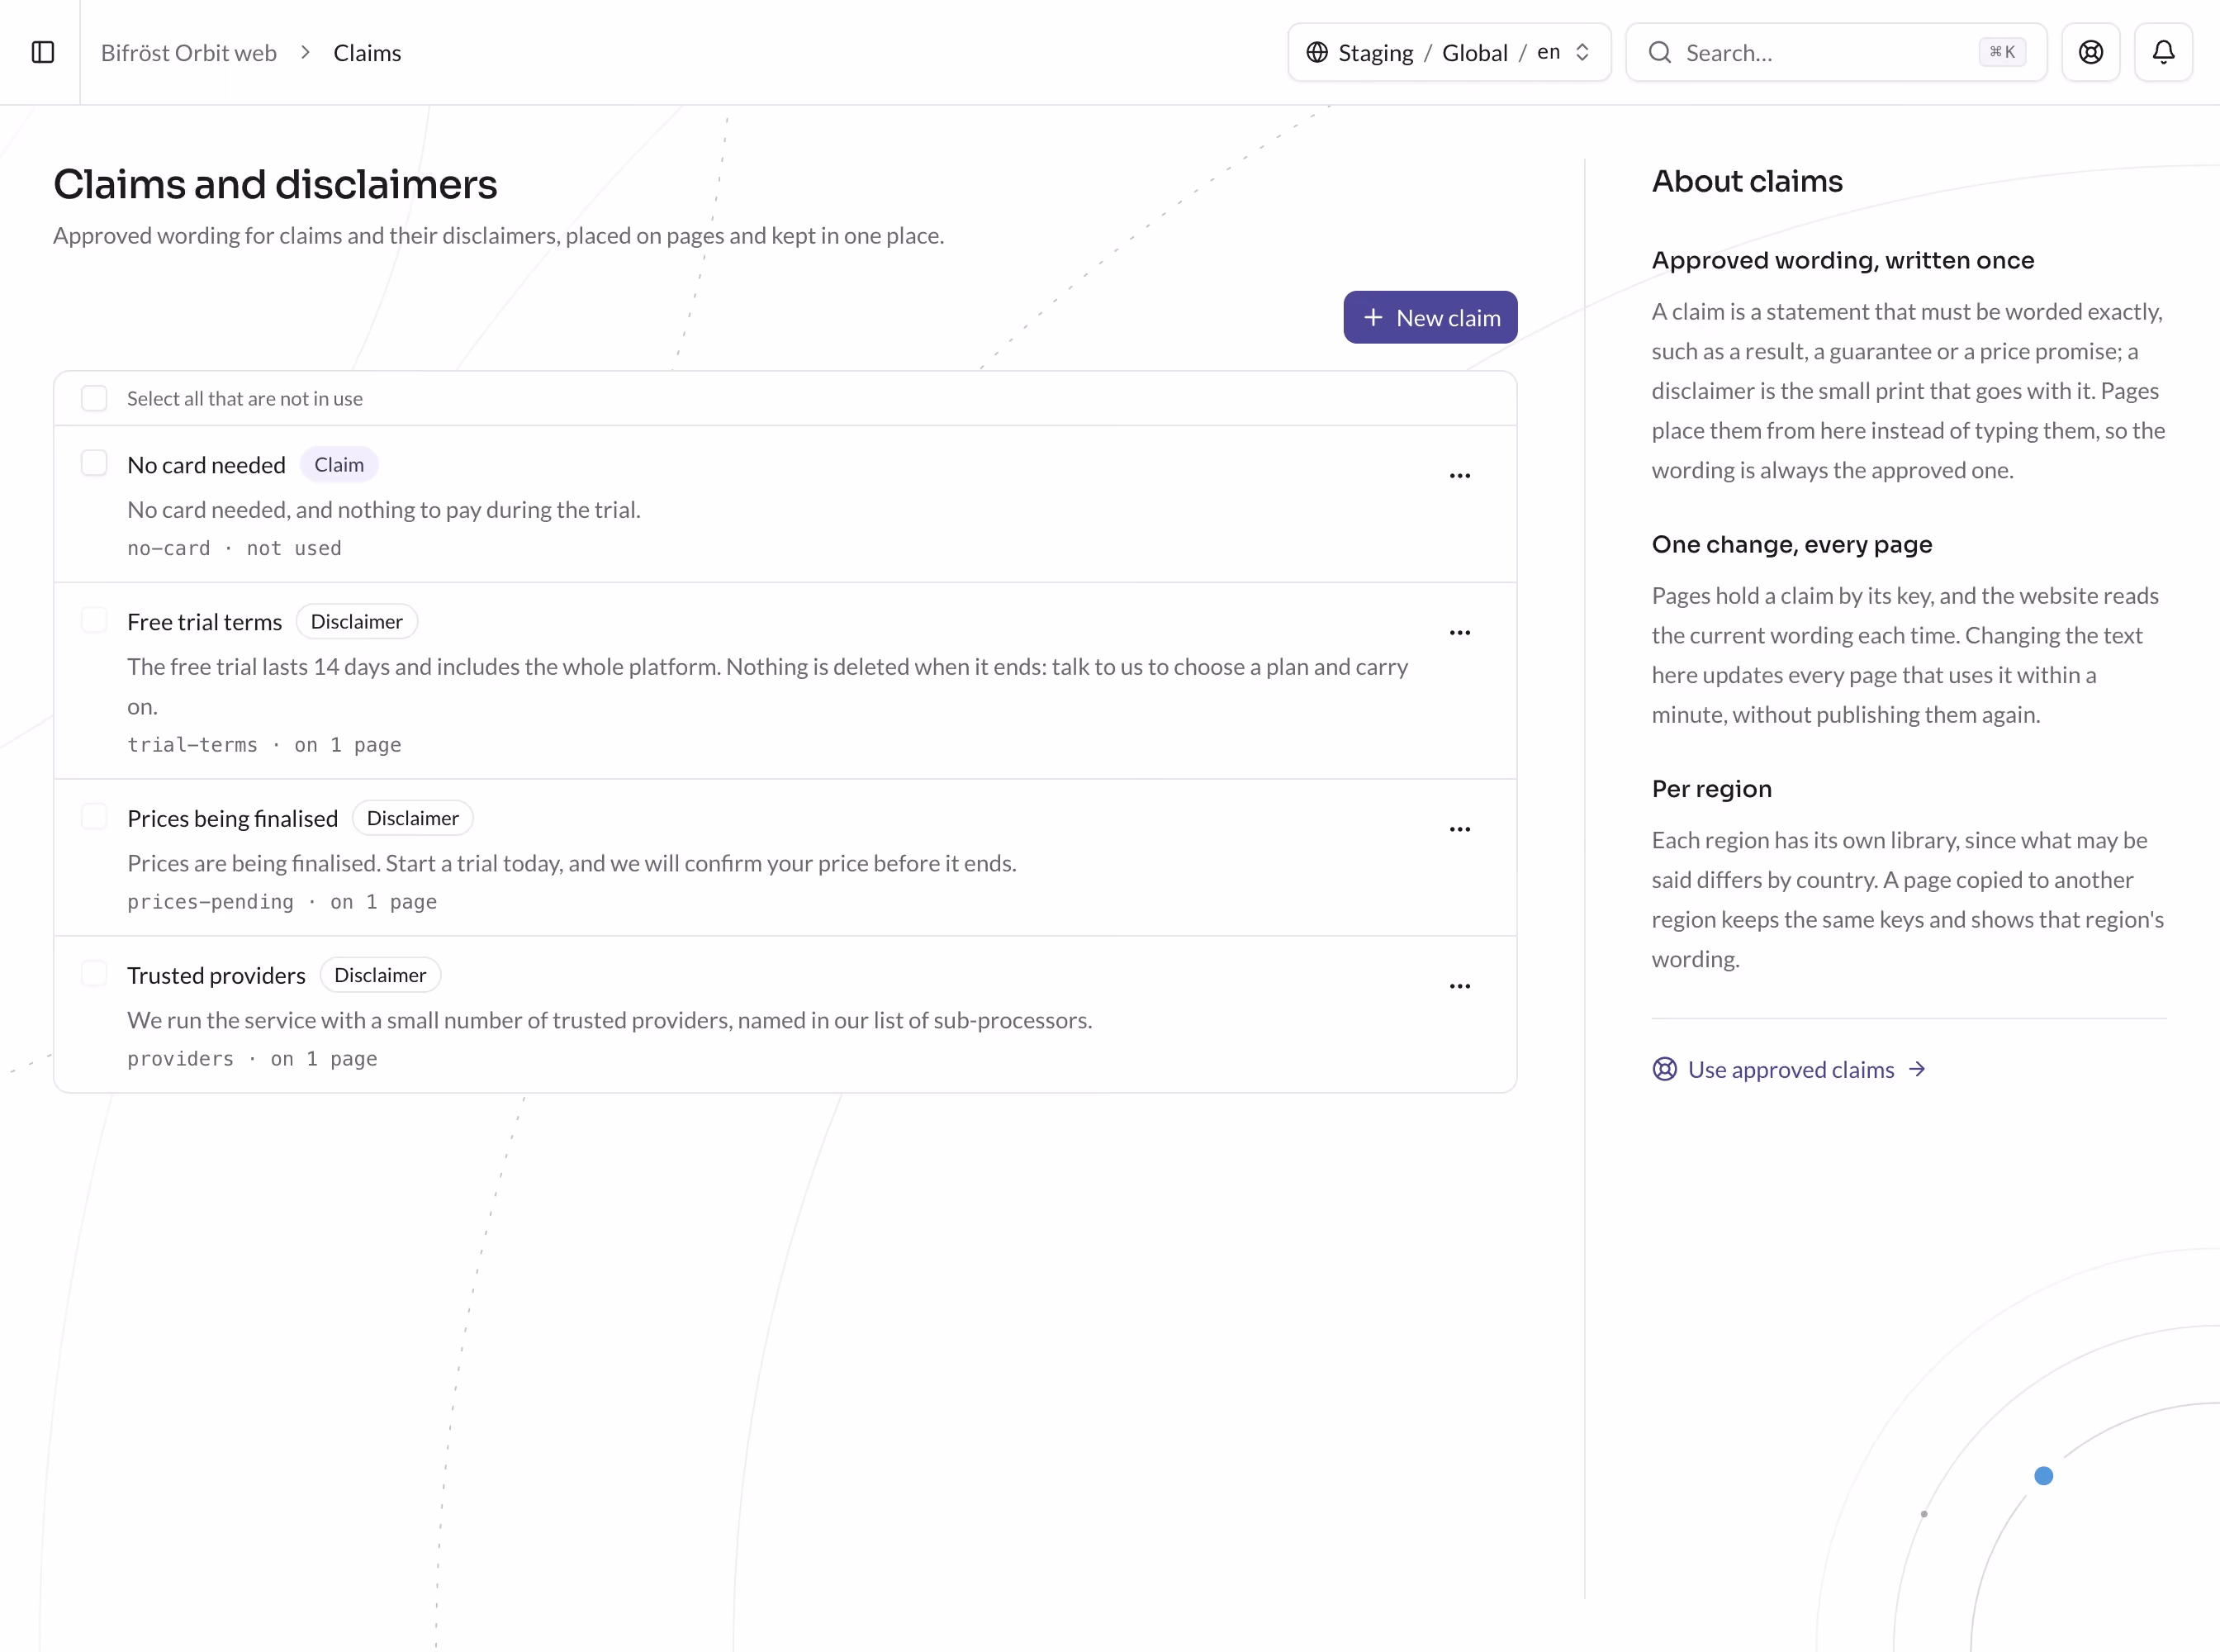Expand the Staging / Global / en selector
The height and width of the screenshot is (1652, 2220).
(1449, 52)
